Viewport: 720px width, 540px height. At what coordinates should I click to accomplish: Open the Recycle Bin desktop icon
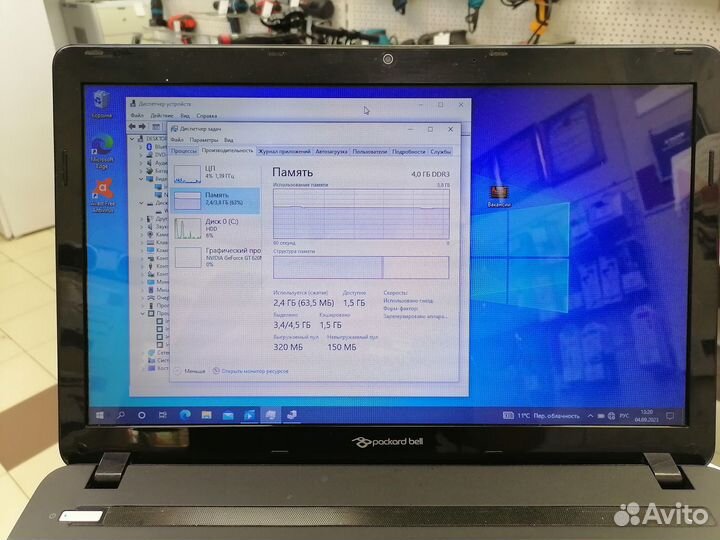pyautogui.click(x=101, y=104)
